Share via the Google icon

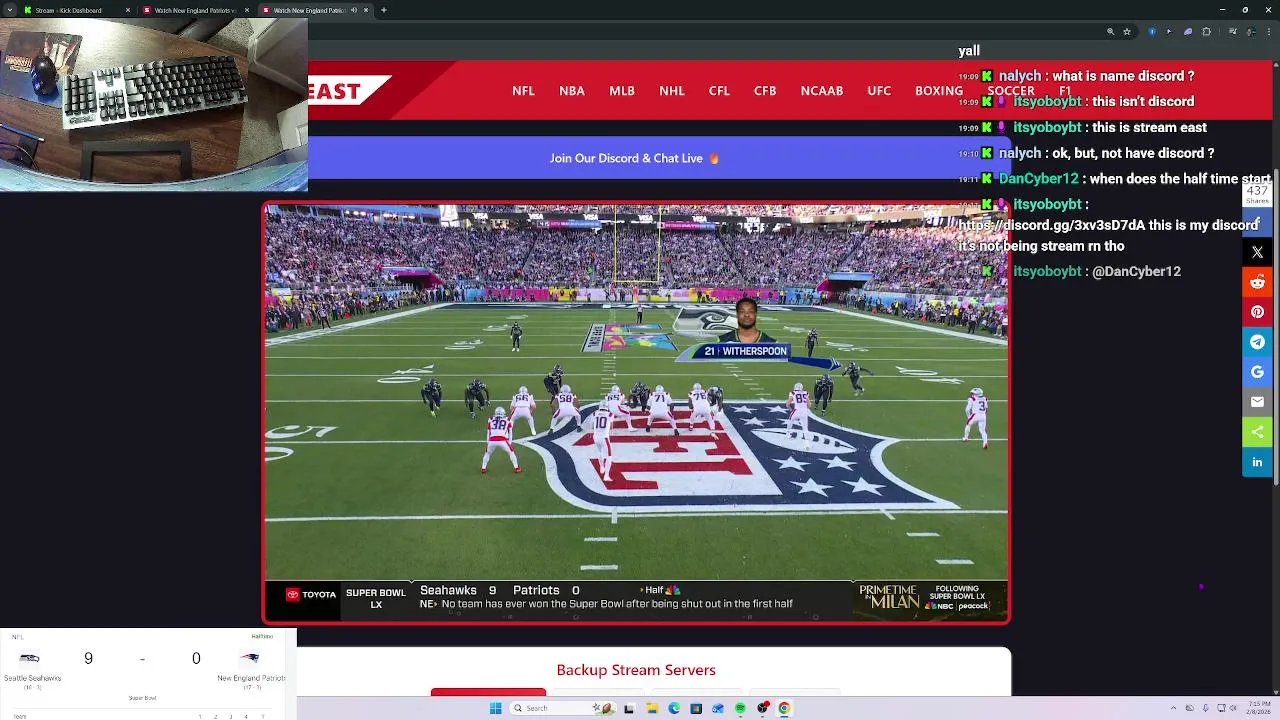(x=1257, y=372)
